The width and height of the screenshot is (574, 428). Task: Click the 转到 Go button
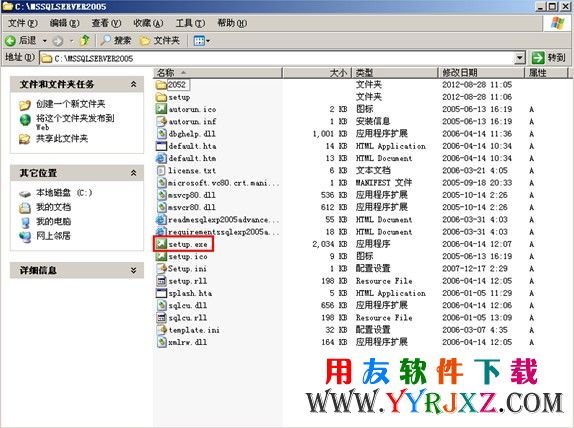(x=549, y=58)
